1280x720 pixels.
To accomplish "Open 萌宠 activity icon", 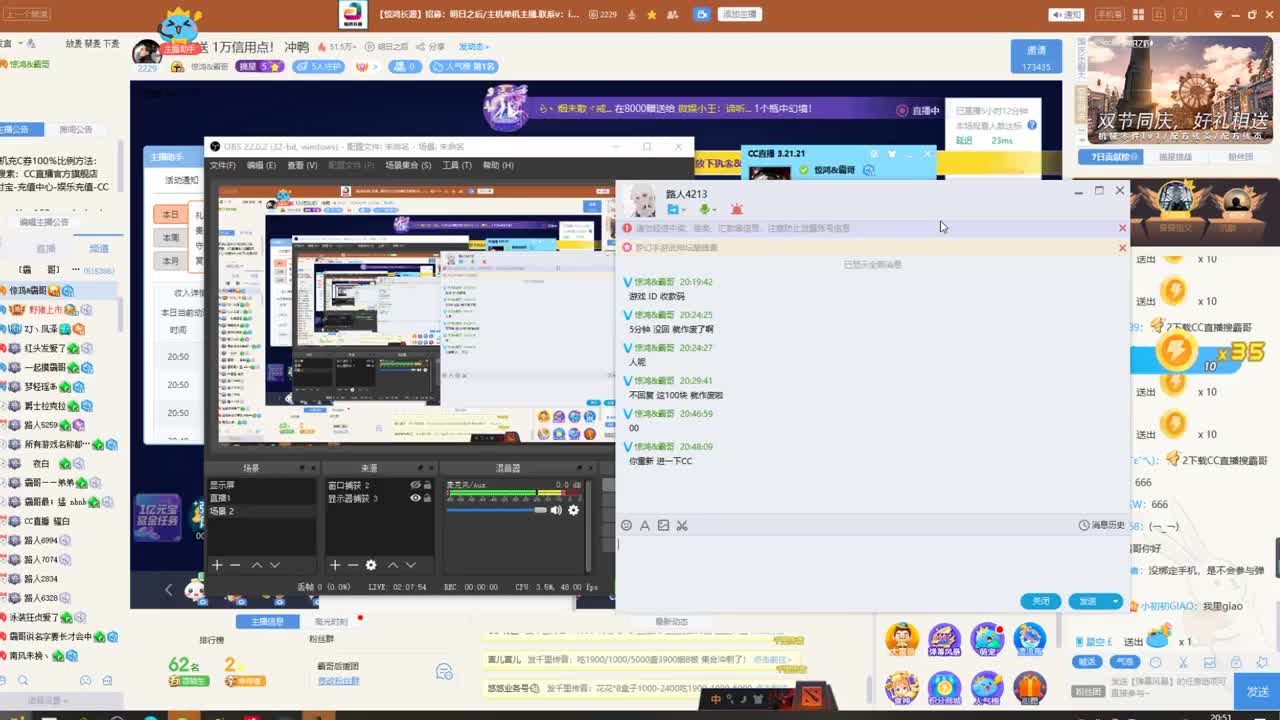I will pyautogui.click(x=987, y=641).
